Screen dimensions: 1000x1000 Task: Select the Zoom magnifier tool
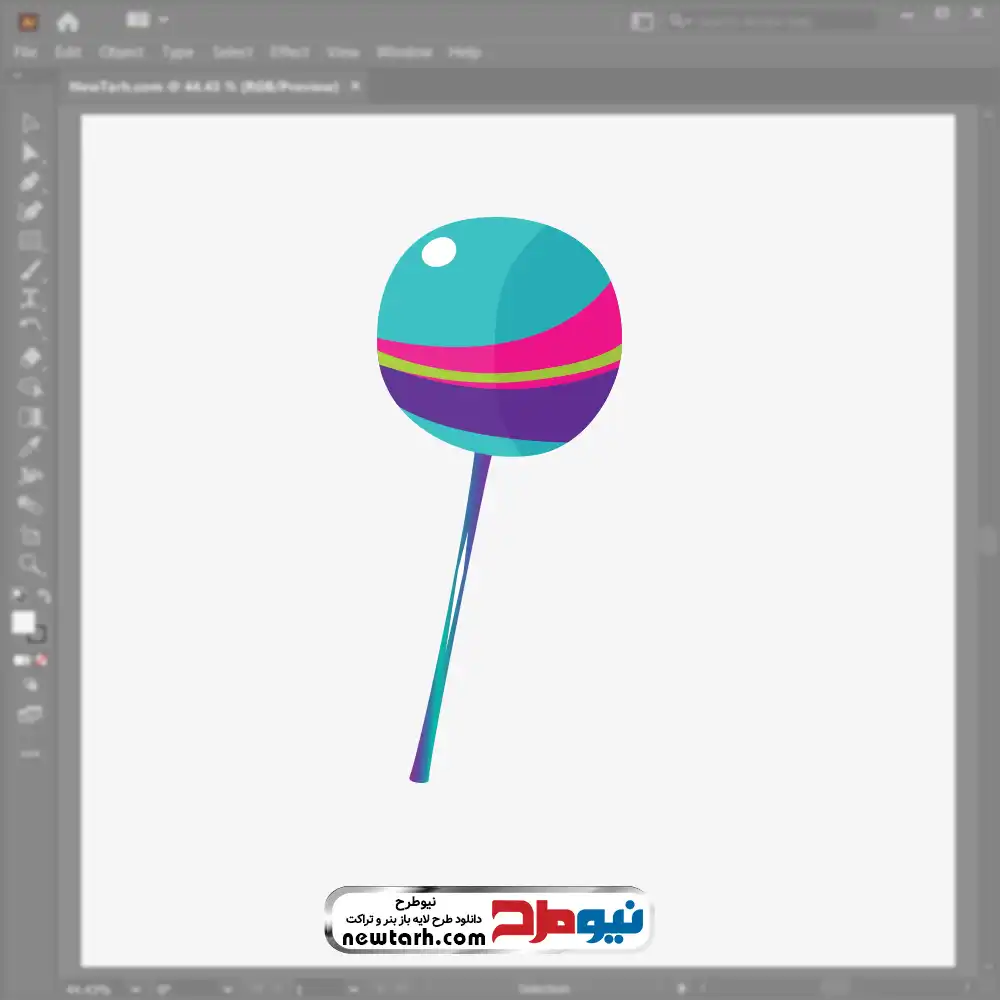[x=30, y=564]
